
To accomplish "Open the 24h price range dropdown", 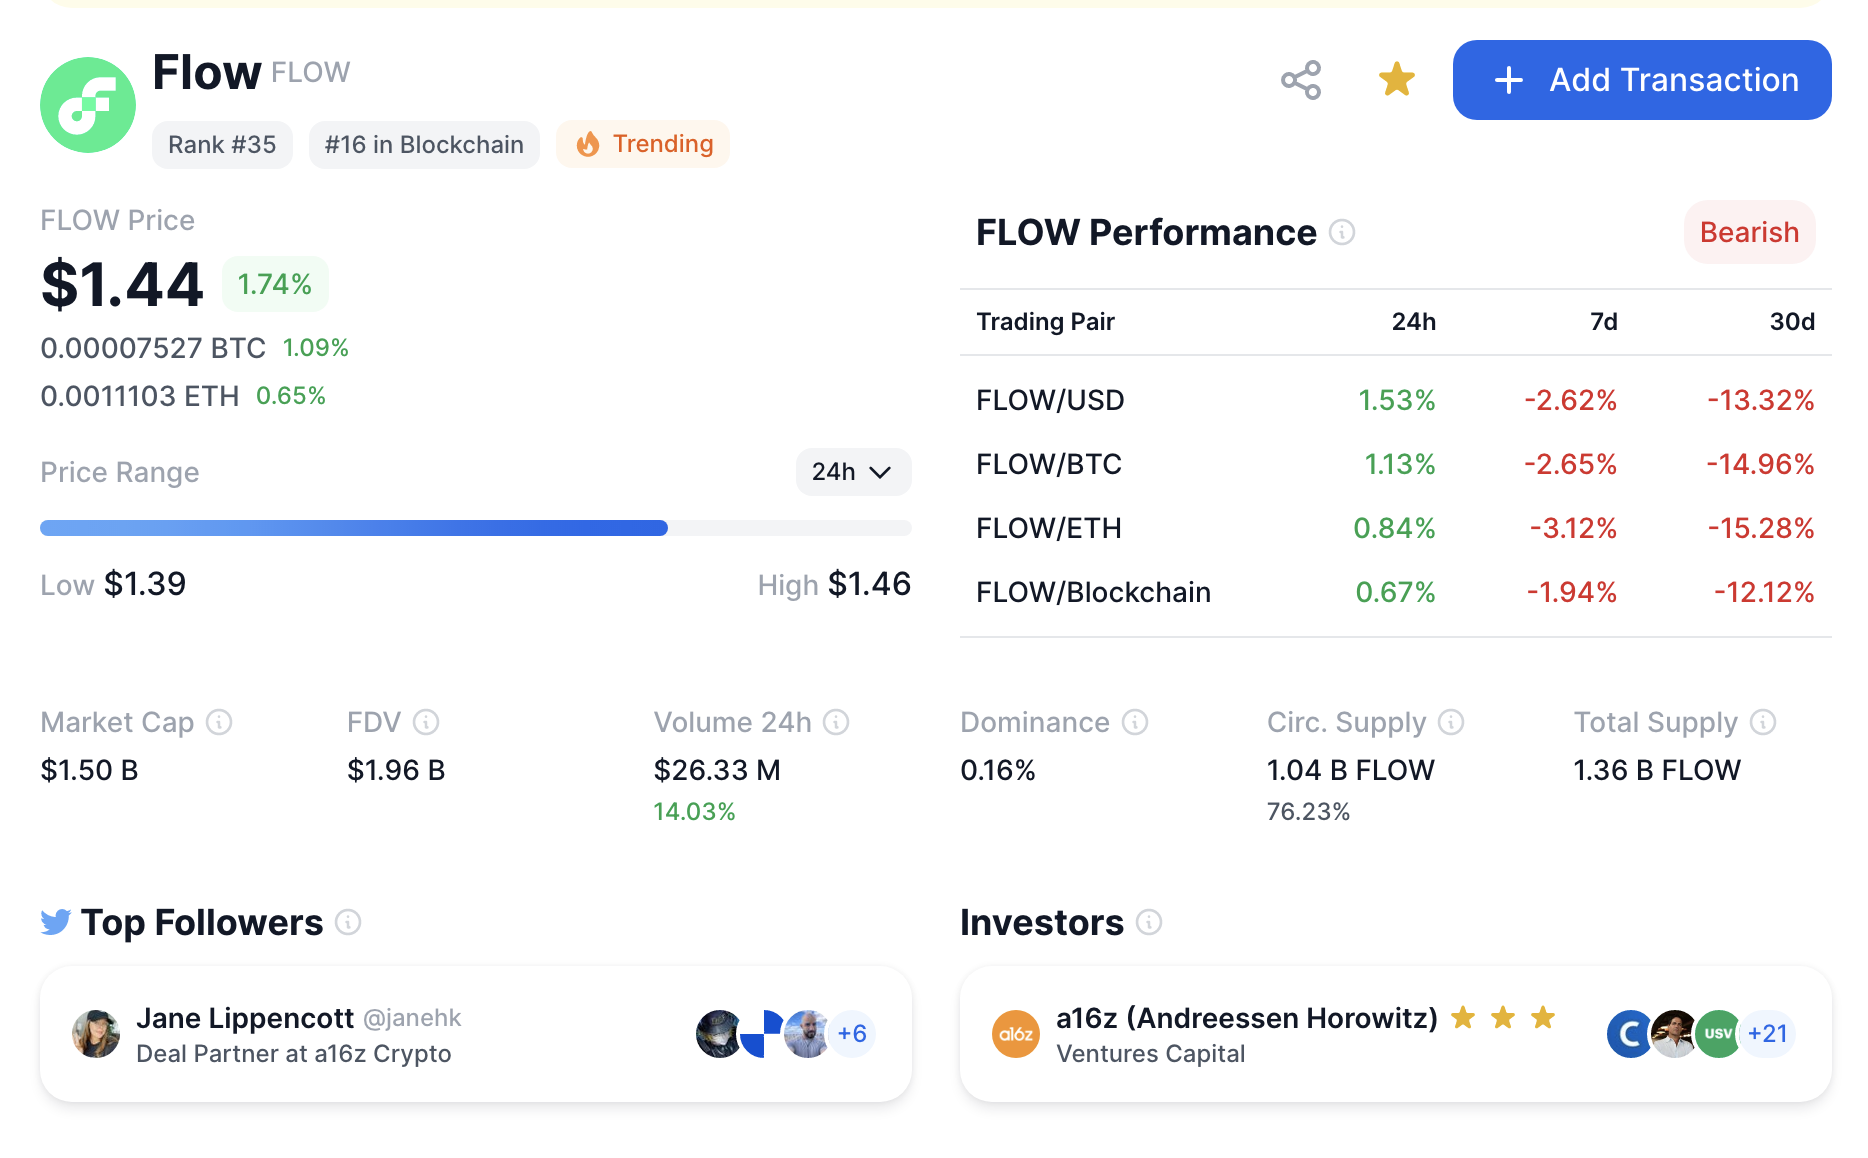I will (853, 472).
